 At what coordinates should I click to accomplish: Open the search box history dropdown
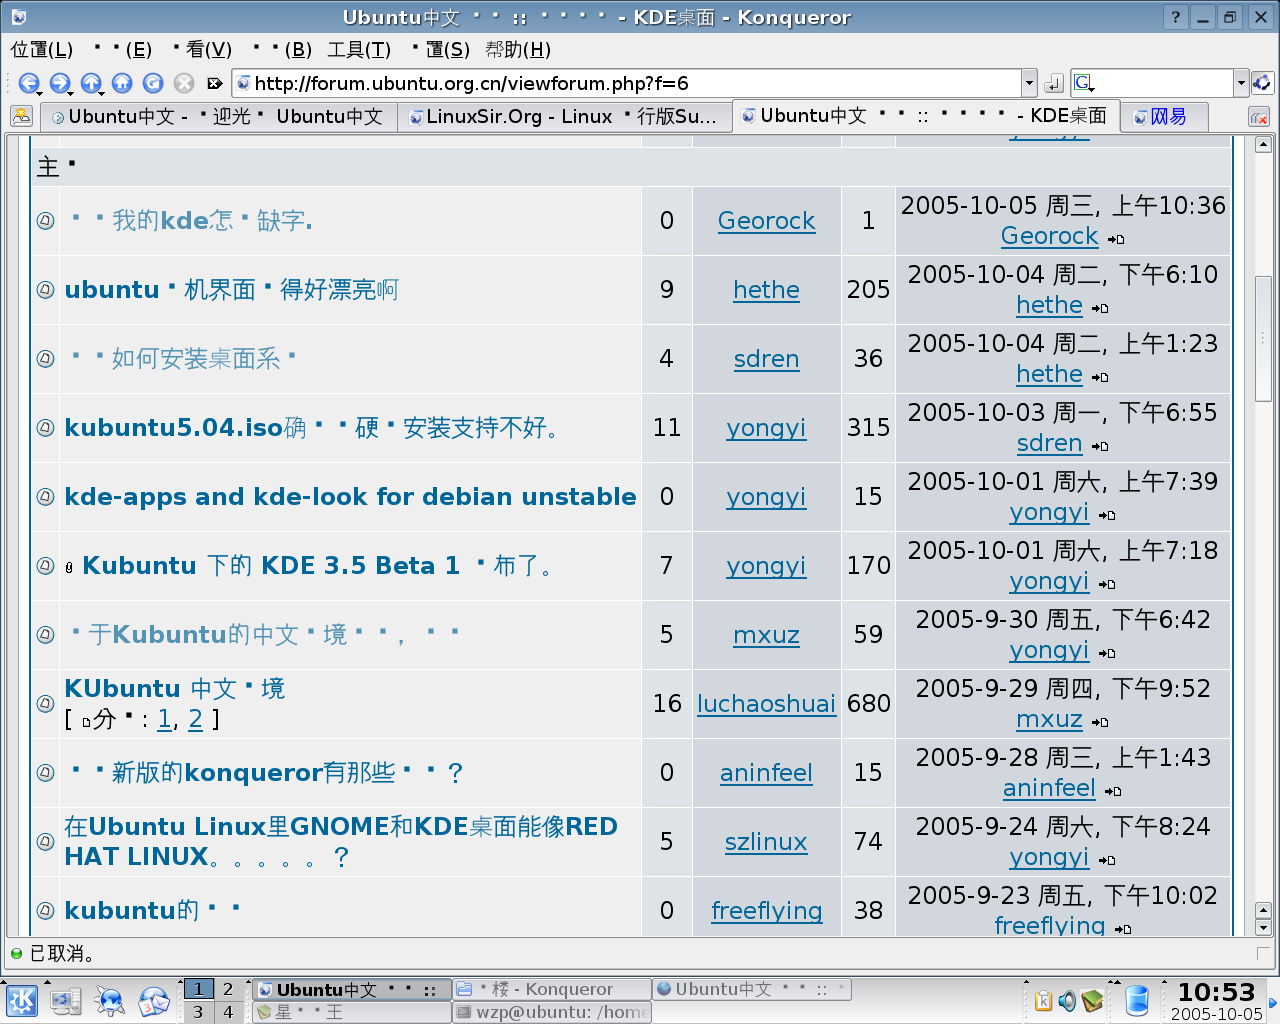point(1241,83)
